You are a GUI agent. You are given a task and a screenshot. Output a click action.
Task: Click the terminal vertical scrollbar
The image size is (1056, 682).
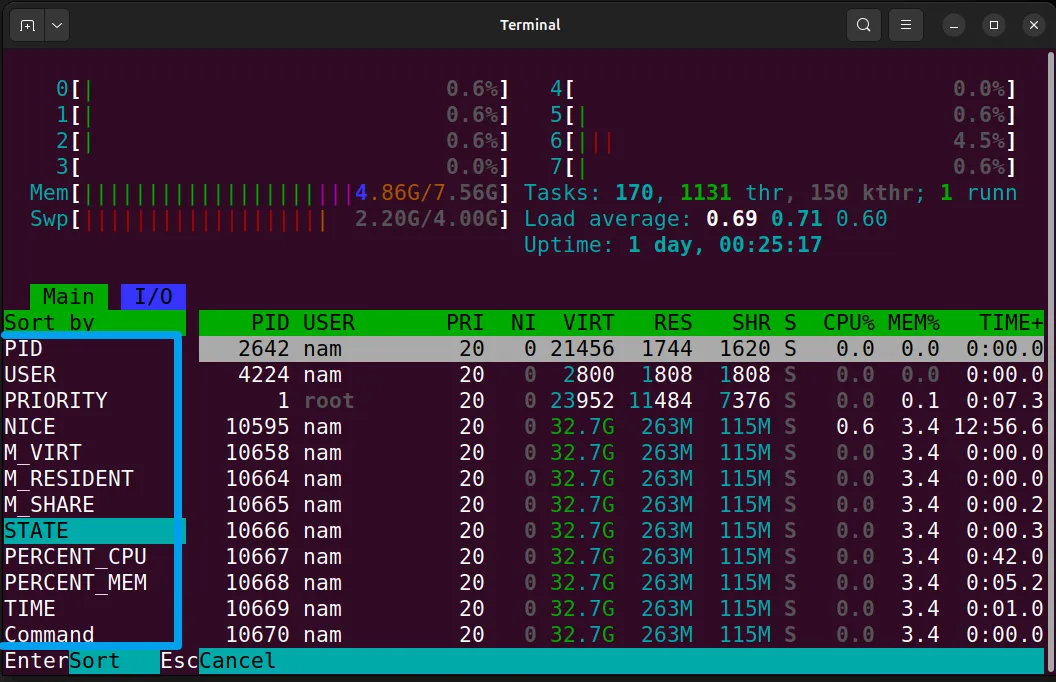click(x=1050, y=364)
